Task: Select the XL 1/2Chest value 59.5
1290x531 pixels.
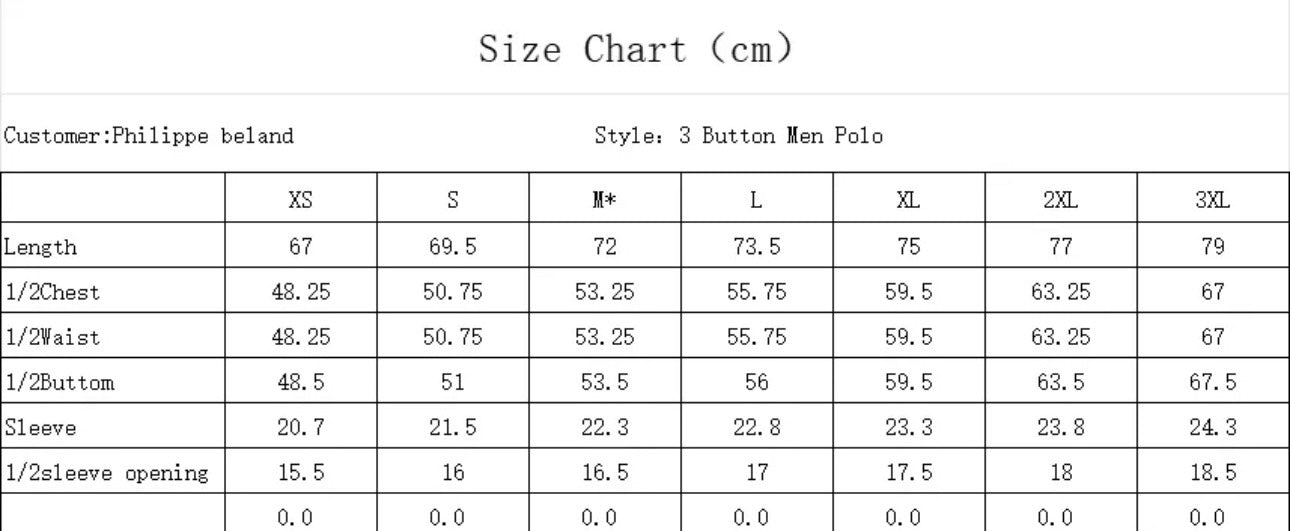Action: tap(908, 292)
